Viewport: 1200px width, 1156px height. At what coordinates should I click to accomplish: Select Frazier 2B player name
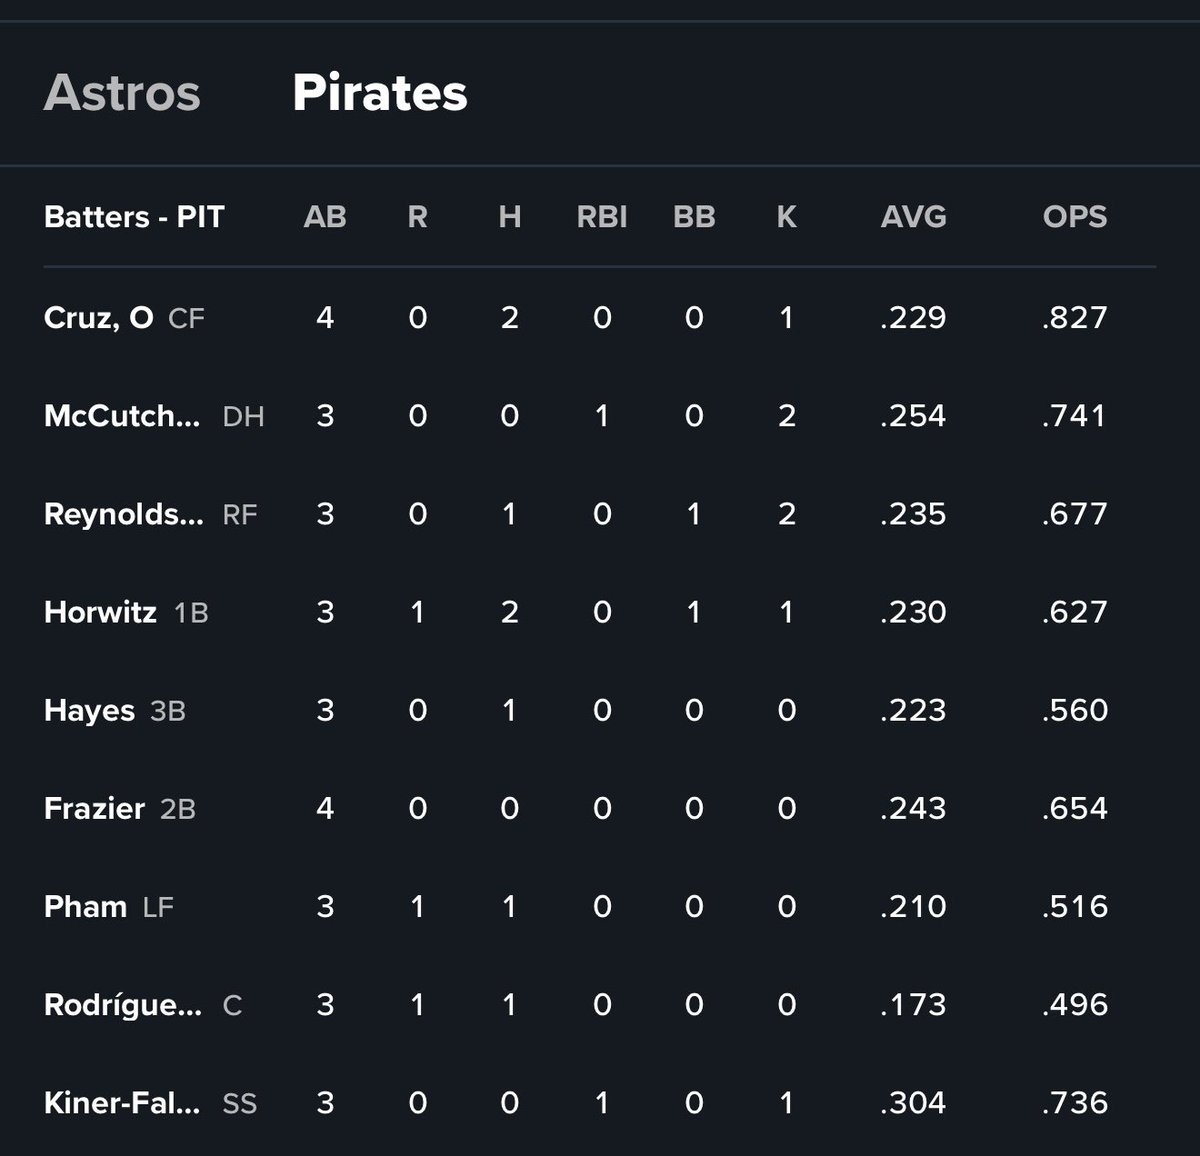(x=94, y=808)
